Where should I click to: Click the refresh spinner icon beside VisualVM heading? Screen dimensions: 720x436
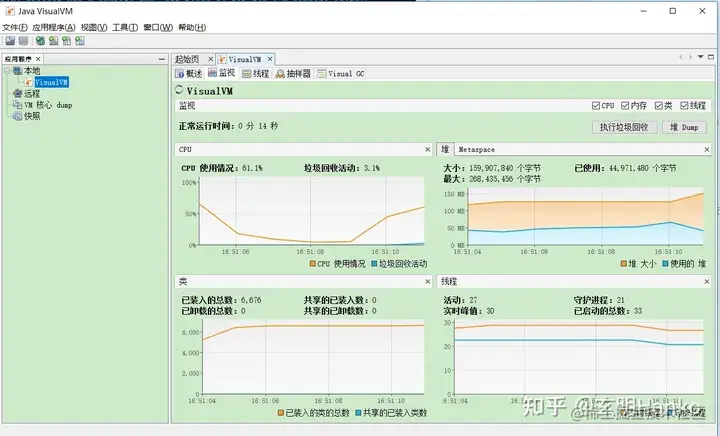coord(180,90)
